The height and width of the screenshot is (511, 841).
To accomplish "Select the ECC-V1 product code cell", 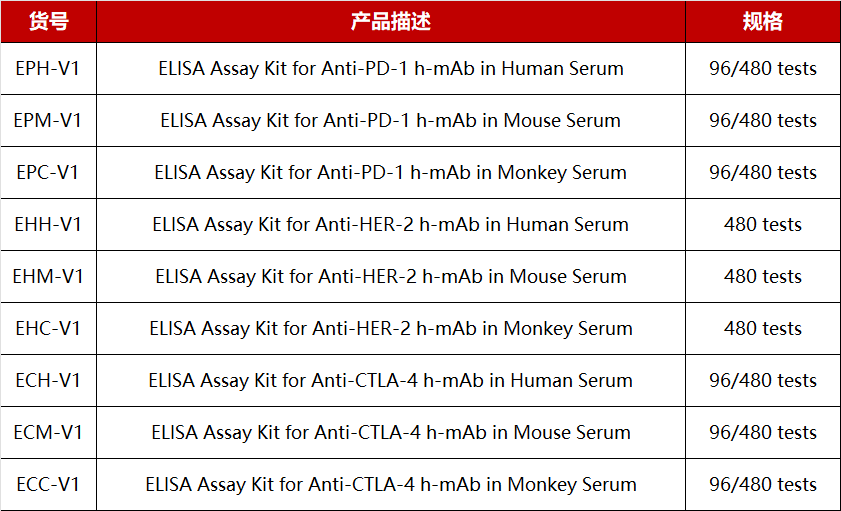I will (x=48, y=485).
